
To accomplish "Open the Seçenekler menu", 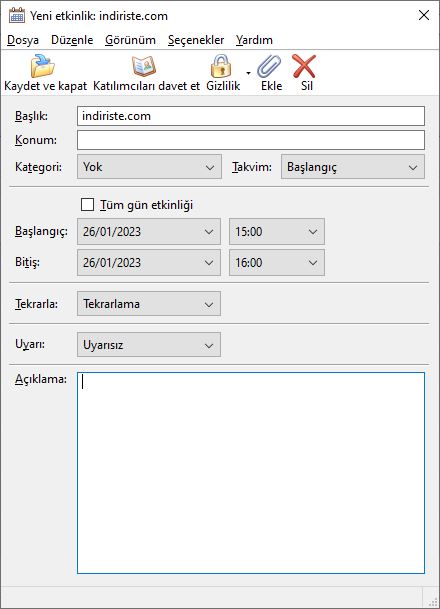I will point(196,40).
